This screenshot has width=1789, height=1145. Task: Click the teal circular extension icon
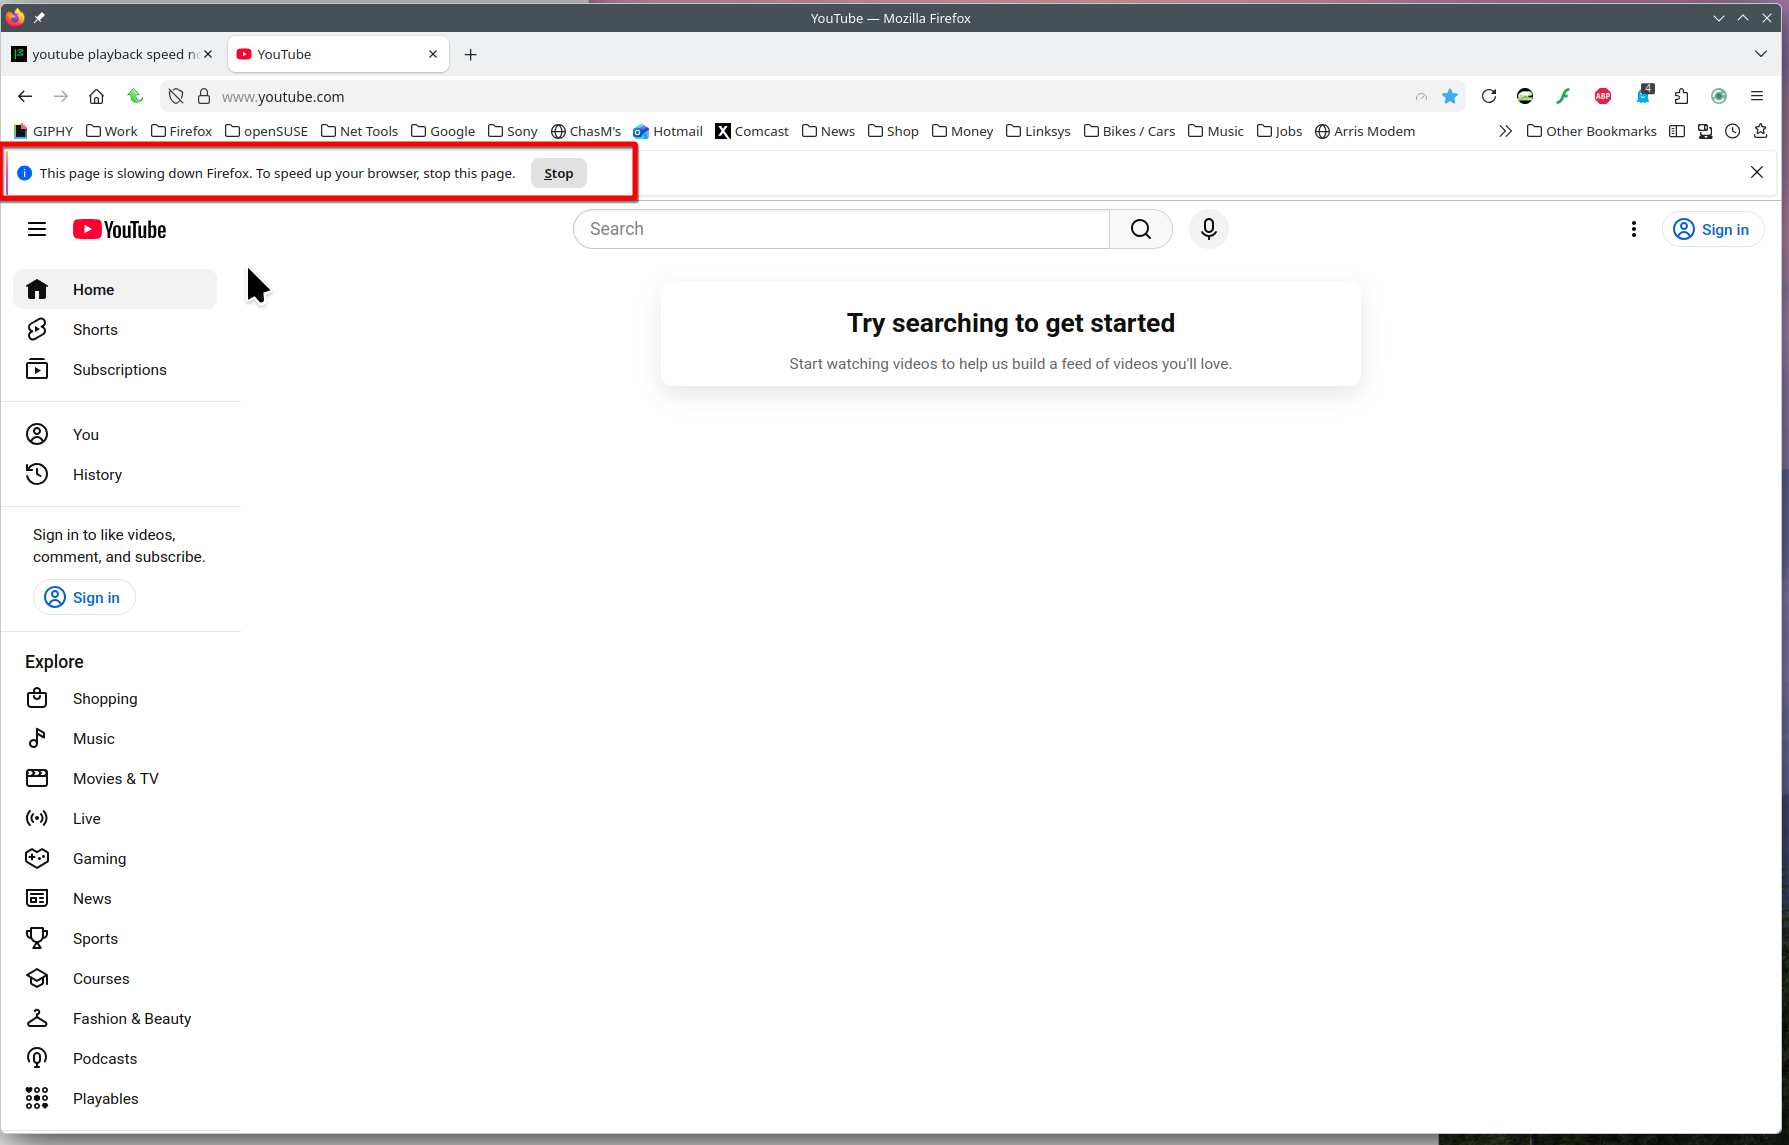pyautogui.click(x=1719, y=96)
